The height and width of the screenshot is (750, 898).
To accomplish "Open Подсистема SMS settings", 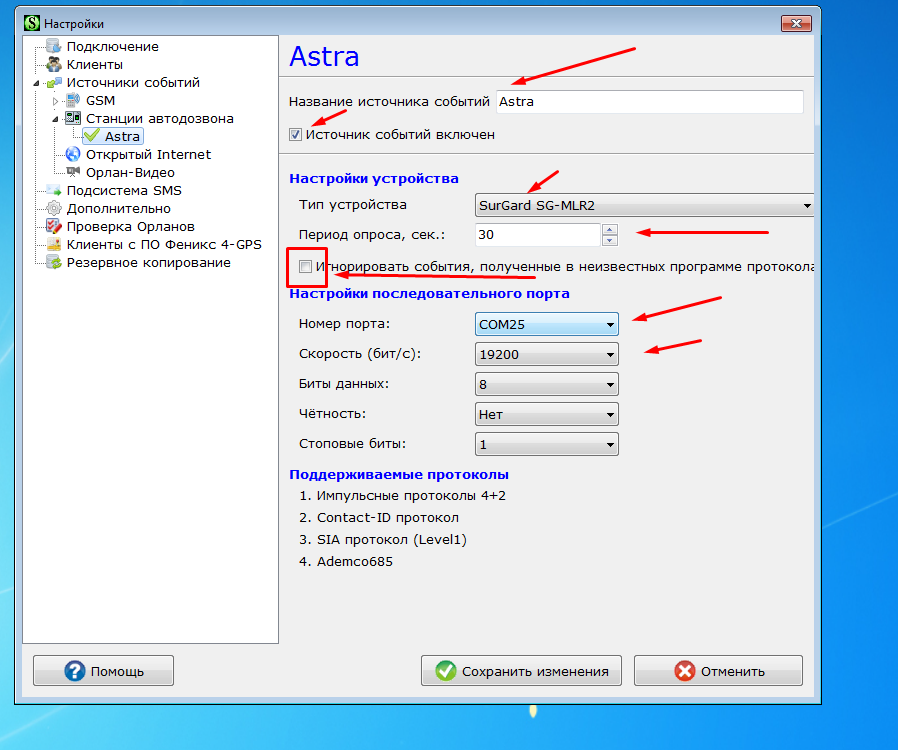I will 124,190.
